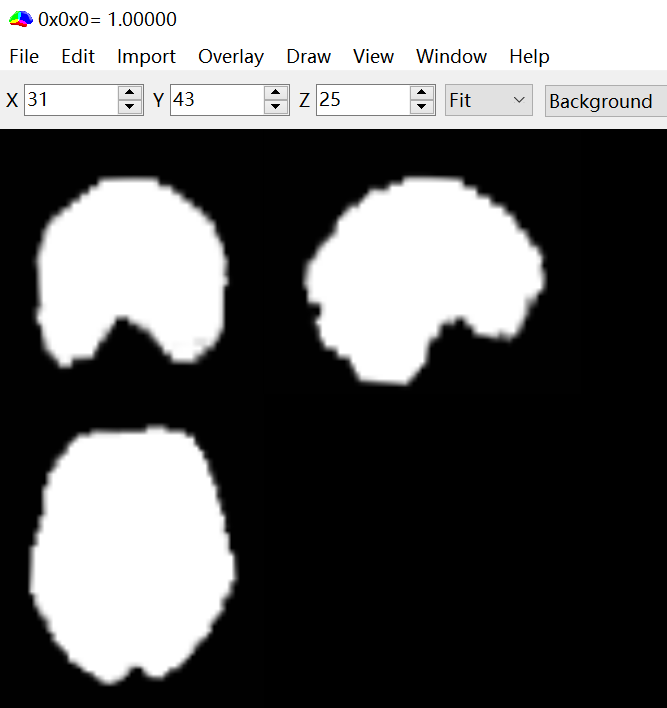The height and width of the screenshot is (708, 667).
Task: Decrease the Y coordinate with down arrow
Action: coord(276,107)
